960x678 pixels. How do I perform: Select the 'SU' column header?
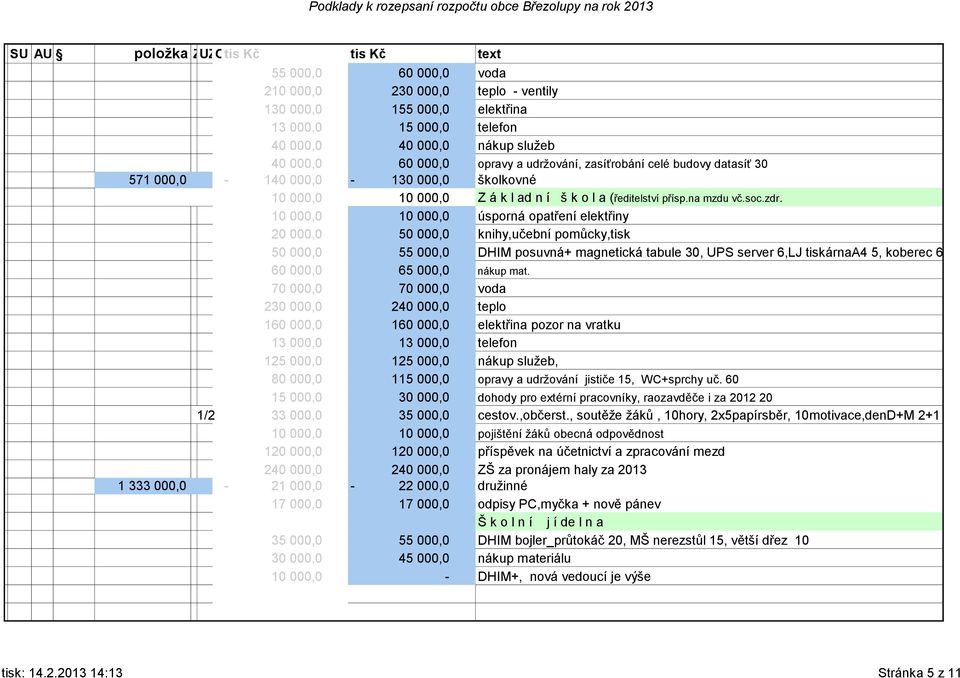pyautogui.click(x=18, y=54)
